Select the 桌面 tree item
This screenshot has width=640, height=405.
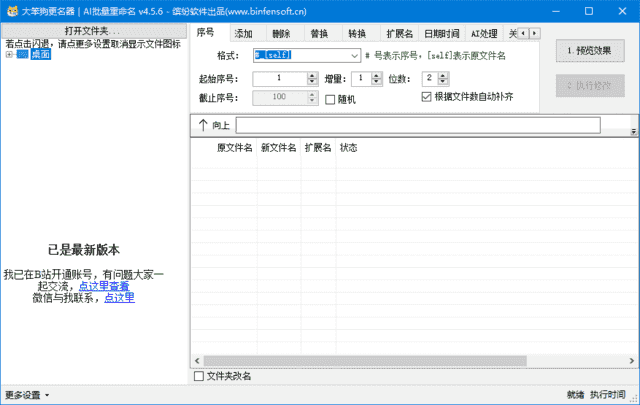[x=40, y=54]
